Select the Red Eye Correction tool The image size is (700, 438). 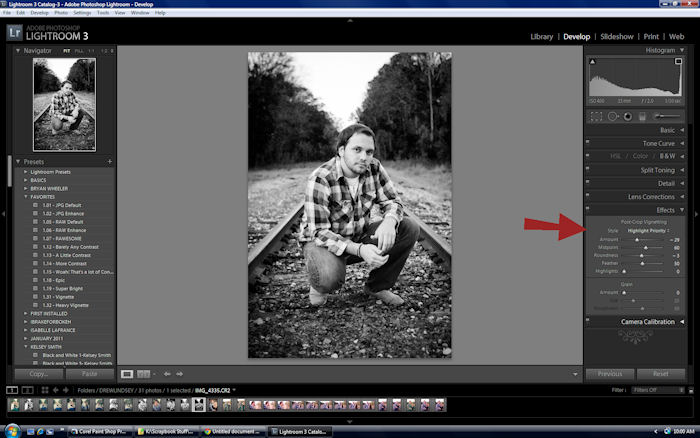[x=628, y=117]
